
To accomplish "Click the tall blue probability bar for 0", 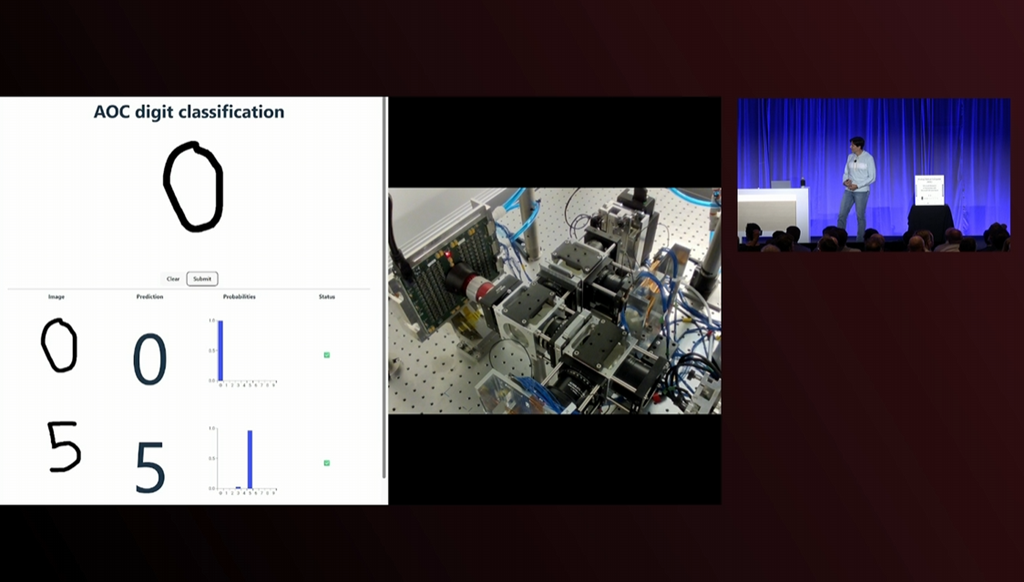I will click(x=221, y=350).
